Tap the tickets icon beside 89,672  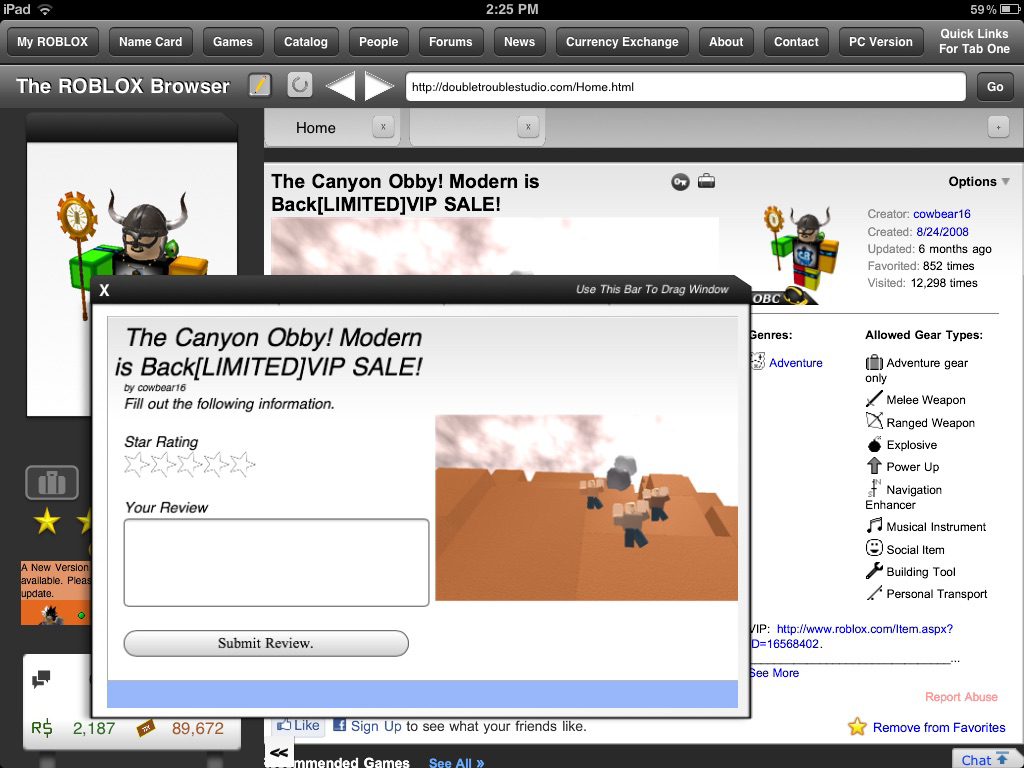coord(146,728)
